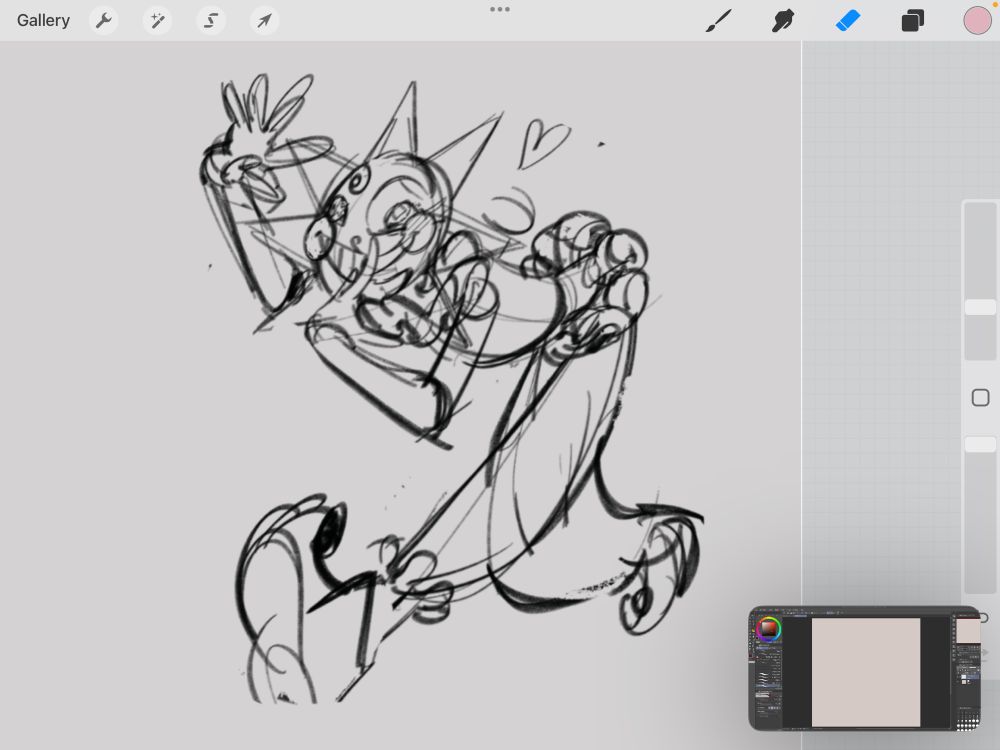Open the Adjustments magic wand menu
Viewport: 1000px width, 750px height.
(x=157, y=20)
